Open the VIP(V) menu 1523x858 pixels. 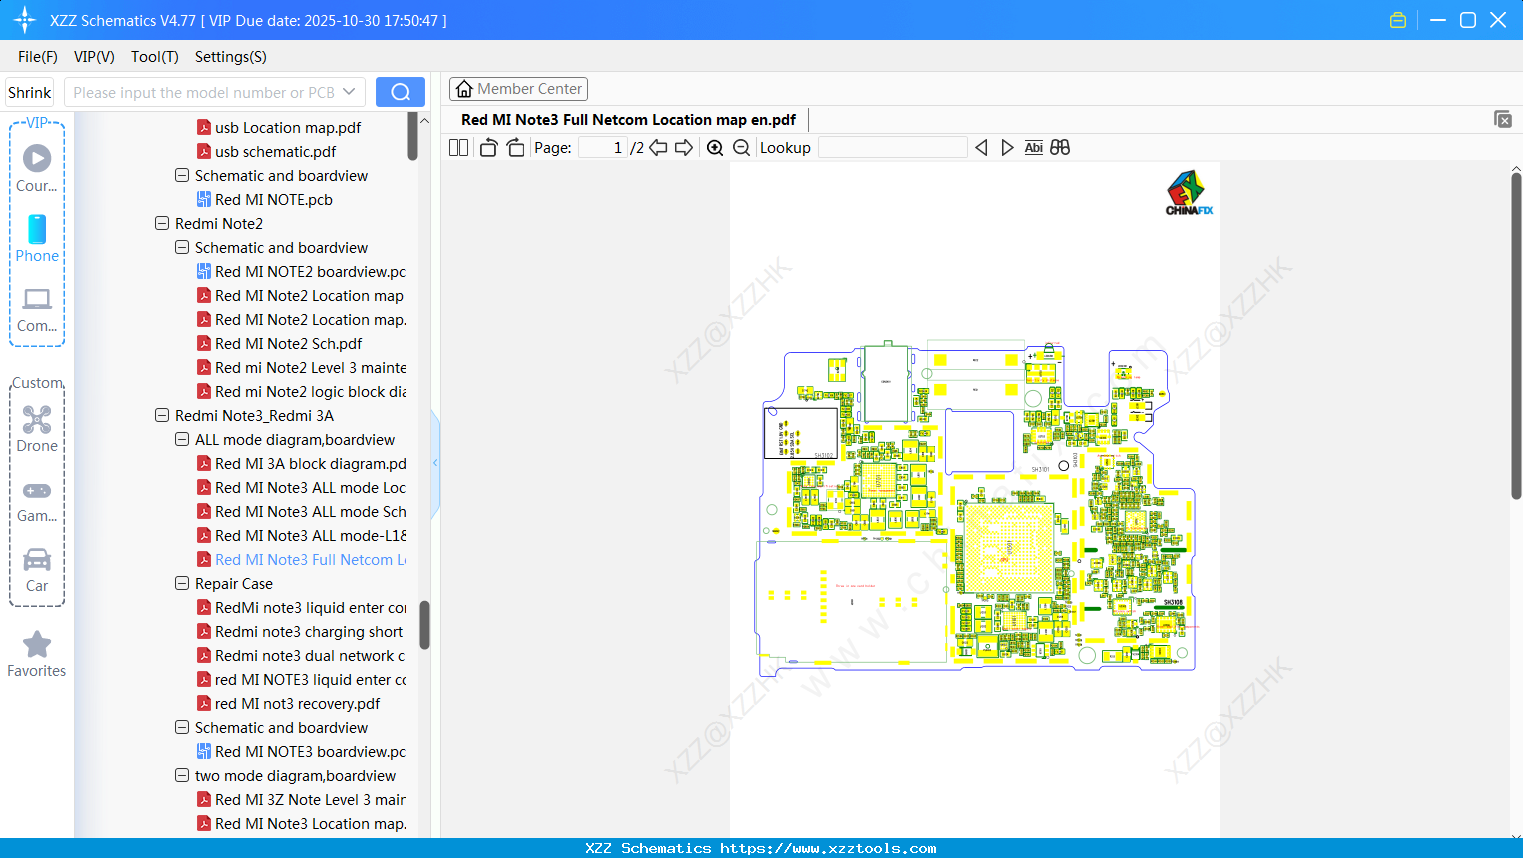pos(94,57)
